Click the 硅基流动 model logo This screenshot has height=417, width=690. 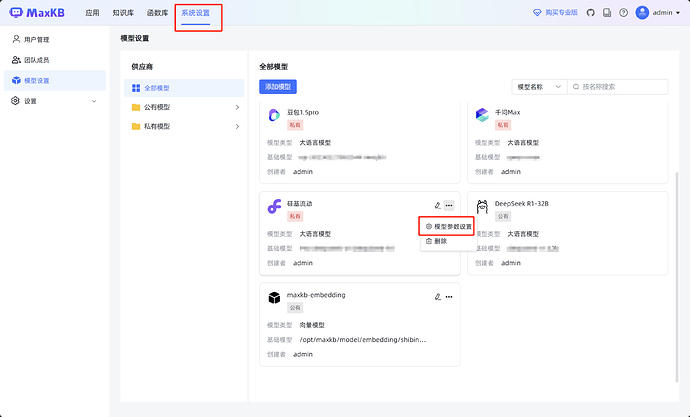click(x=274, y=206)
